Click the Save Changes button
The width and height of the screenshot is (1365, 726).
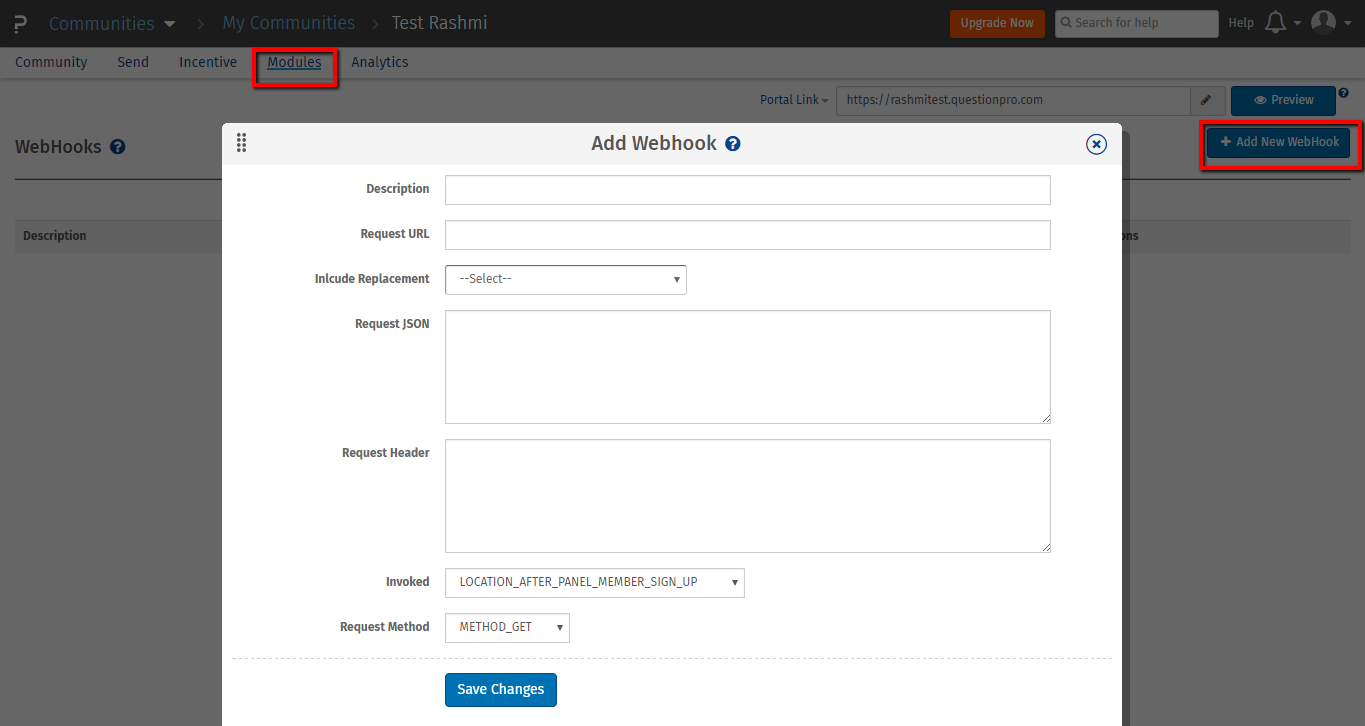[501, 690]
